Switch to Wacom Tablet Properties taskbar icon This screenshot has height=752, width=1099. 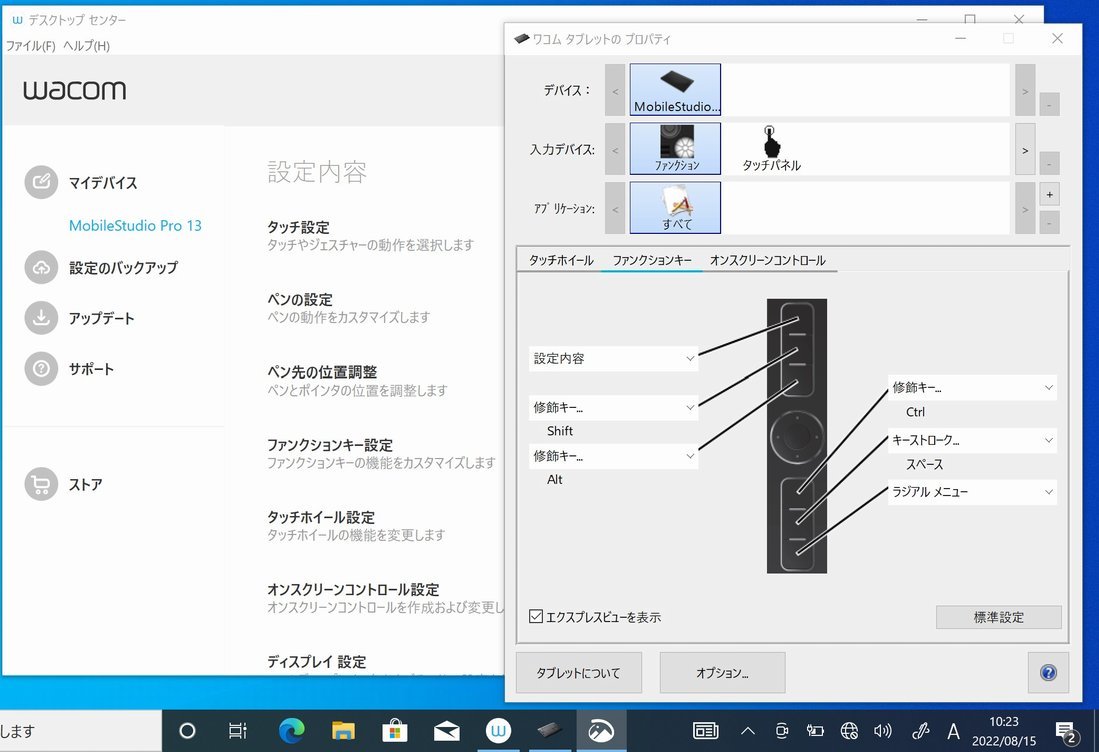click(x=550, y=731)
